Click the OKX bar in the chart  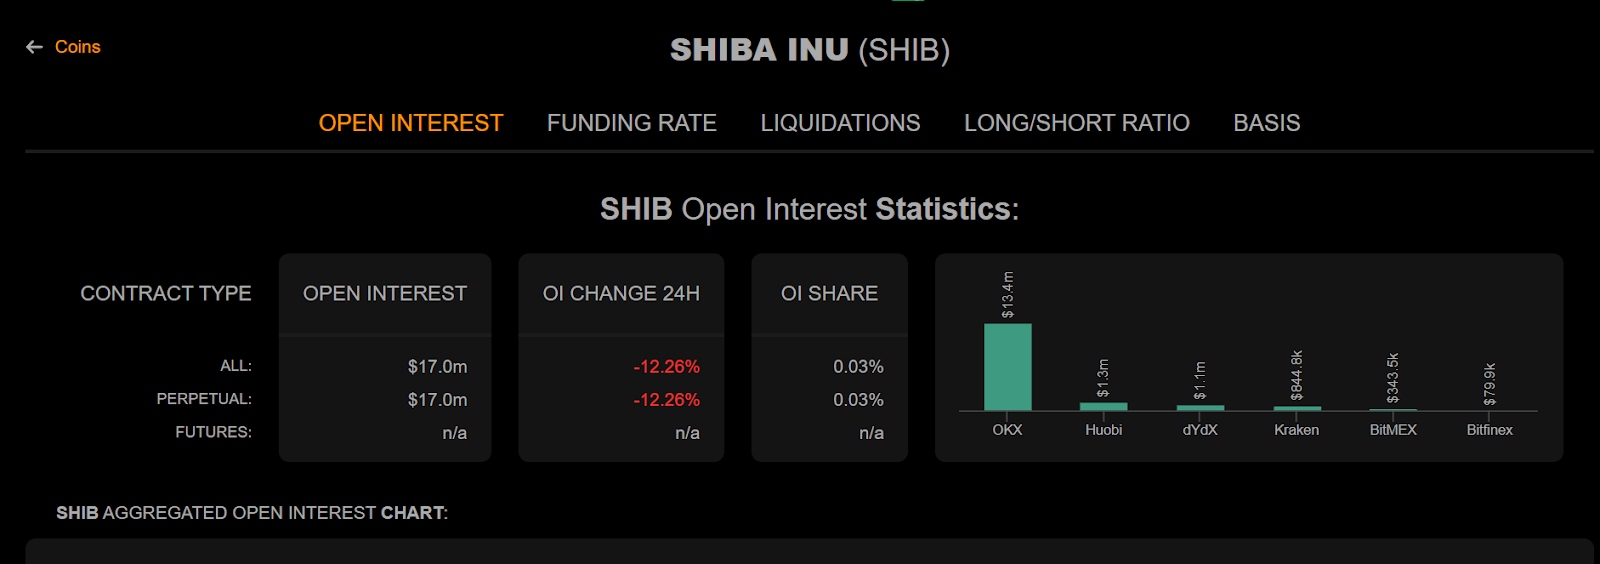(x=1007, y=367)
